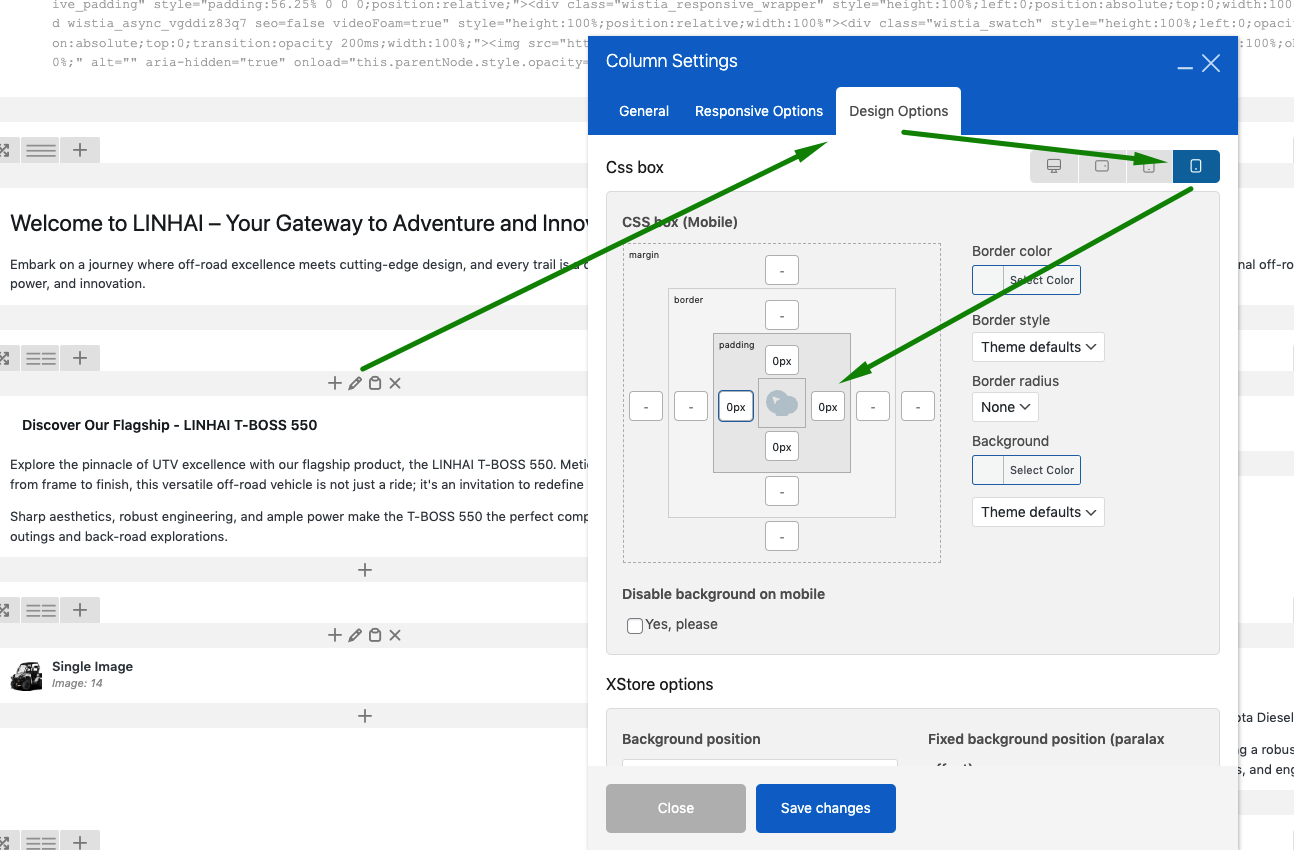Click the Save changes button
Viewport: 1294px width, 850px height.
[826, 808]
